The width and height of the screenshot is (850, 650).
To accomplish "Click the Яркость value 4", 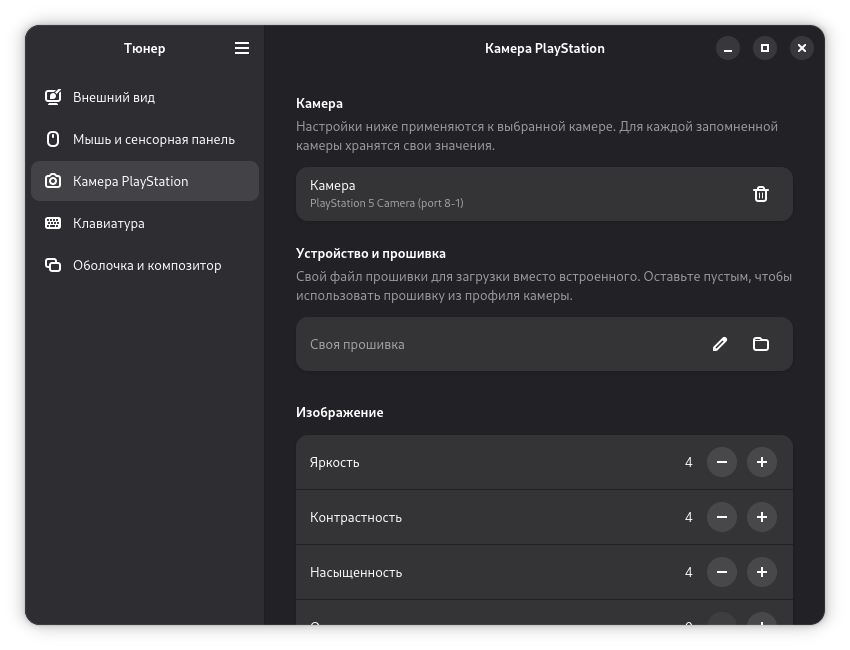I will (x=688, y=462).
